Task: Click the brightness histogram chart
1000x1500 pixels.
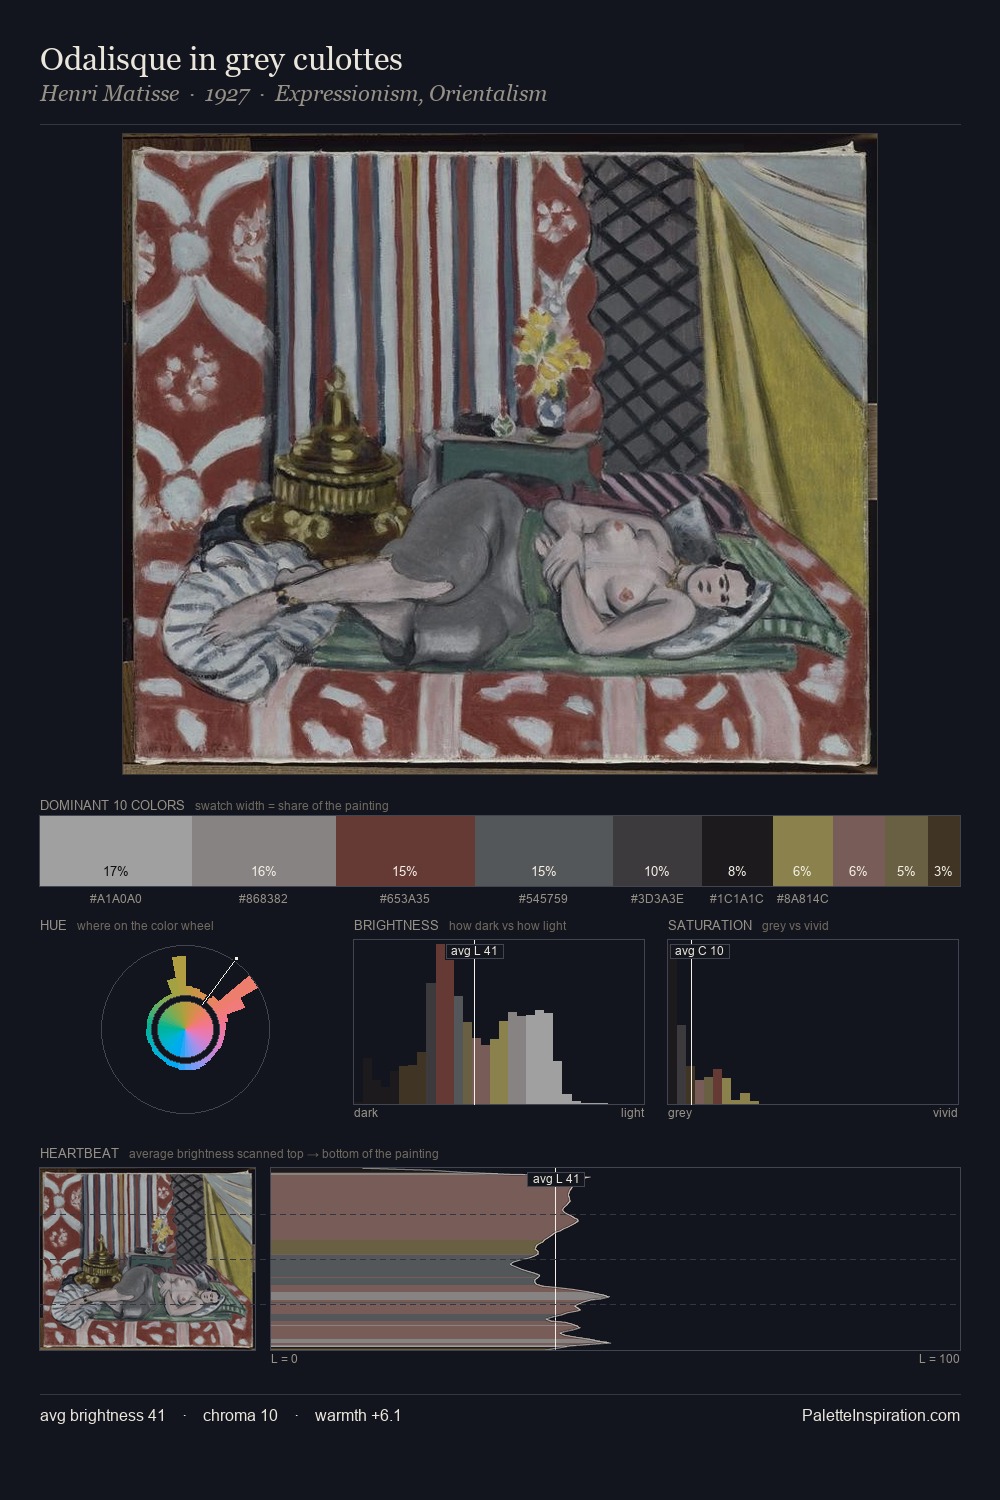Action: pos(499,1022)
